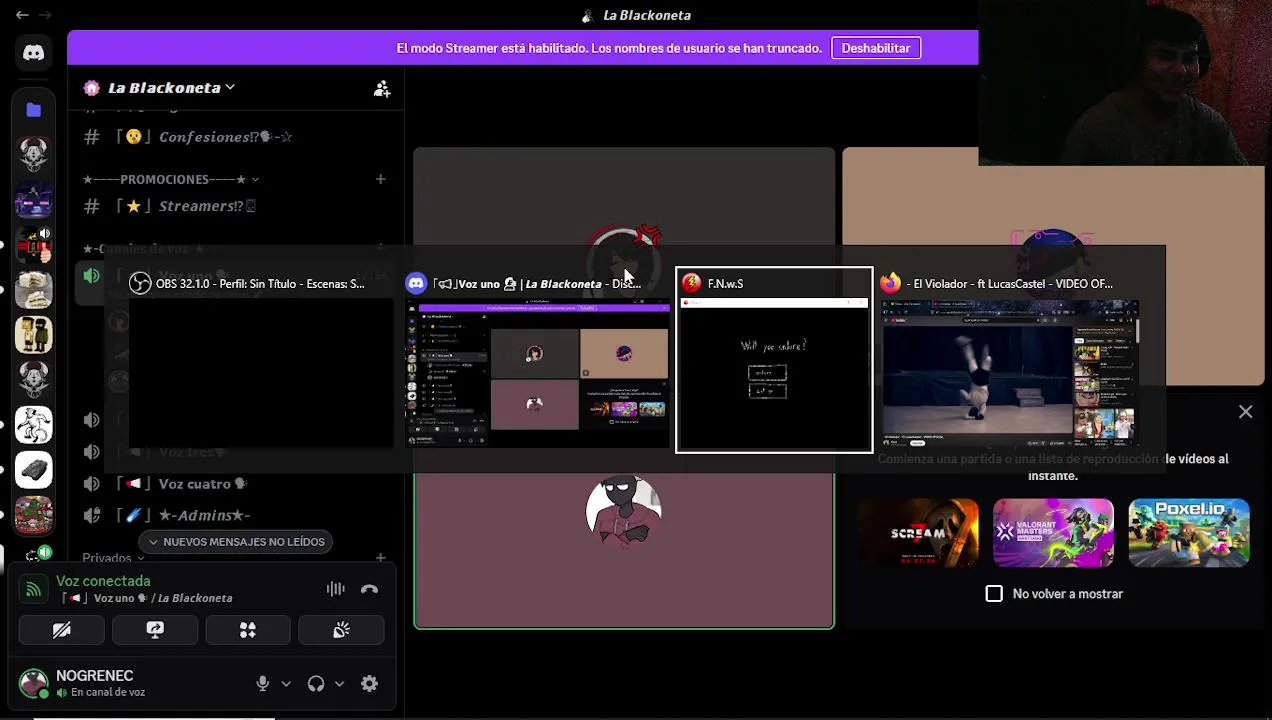Join the Admins voice channel
Screen dimensions: 1272x720
pos(204,515)
